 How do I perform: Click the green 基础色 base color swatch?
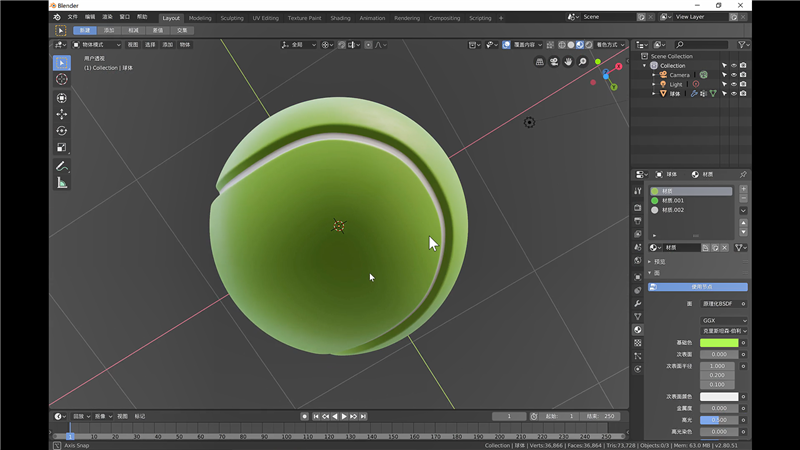[719, 343]
